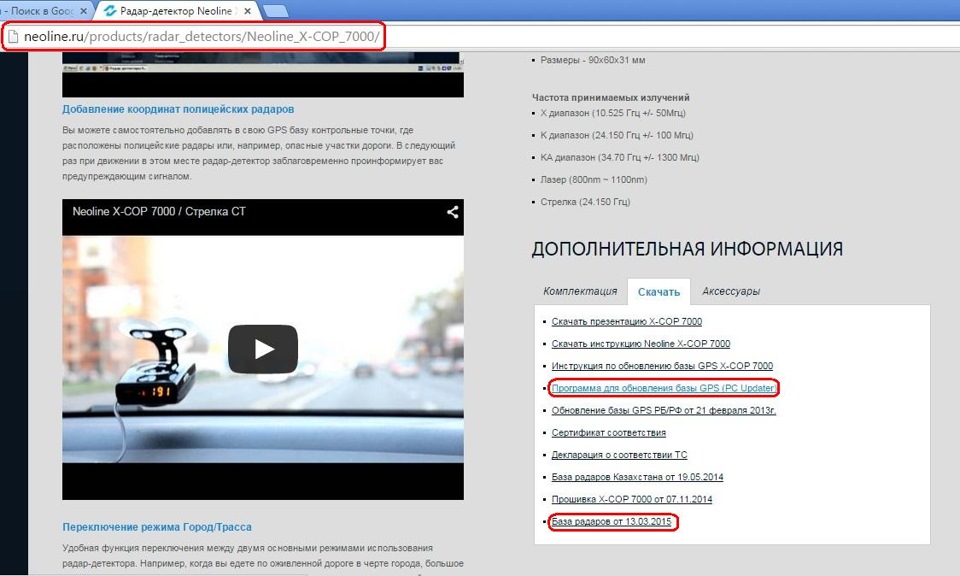Open a new browser tab

click(276, 11)
